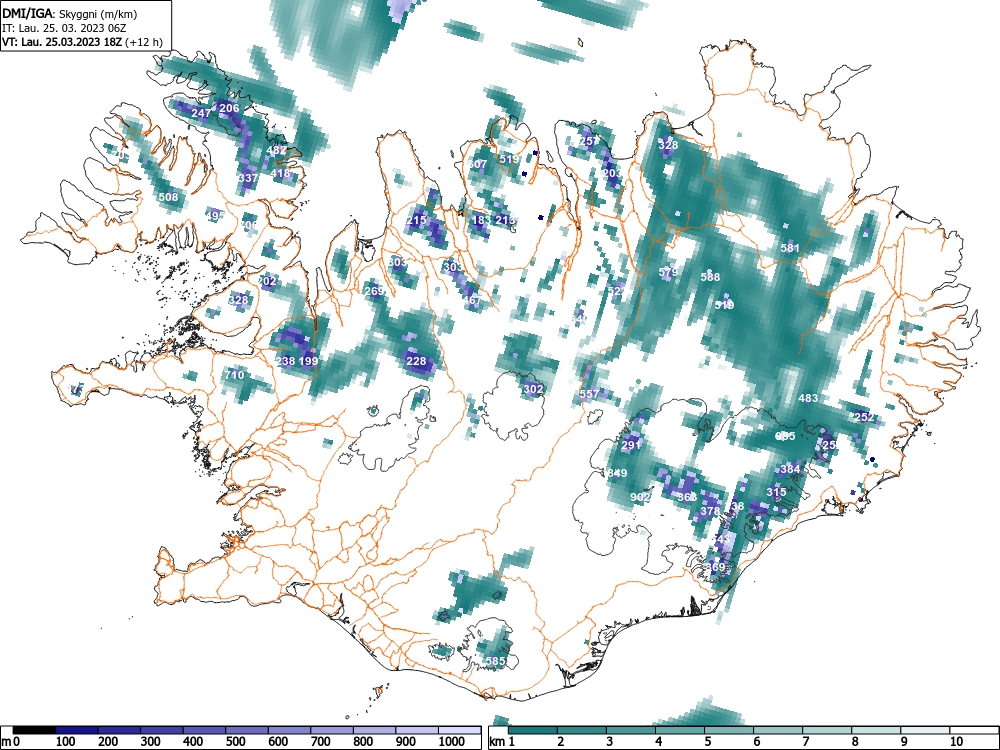1000x750 pixels.
Task: Select the 'IT: Lau. 25. 03. 2023 06Z' line
Action: 64,28
